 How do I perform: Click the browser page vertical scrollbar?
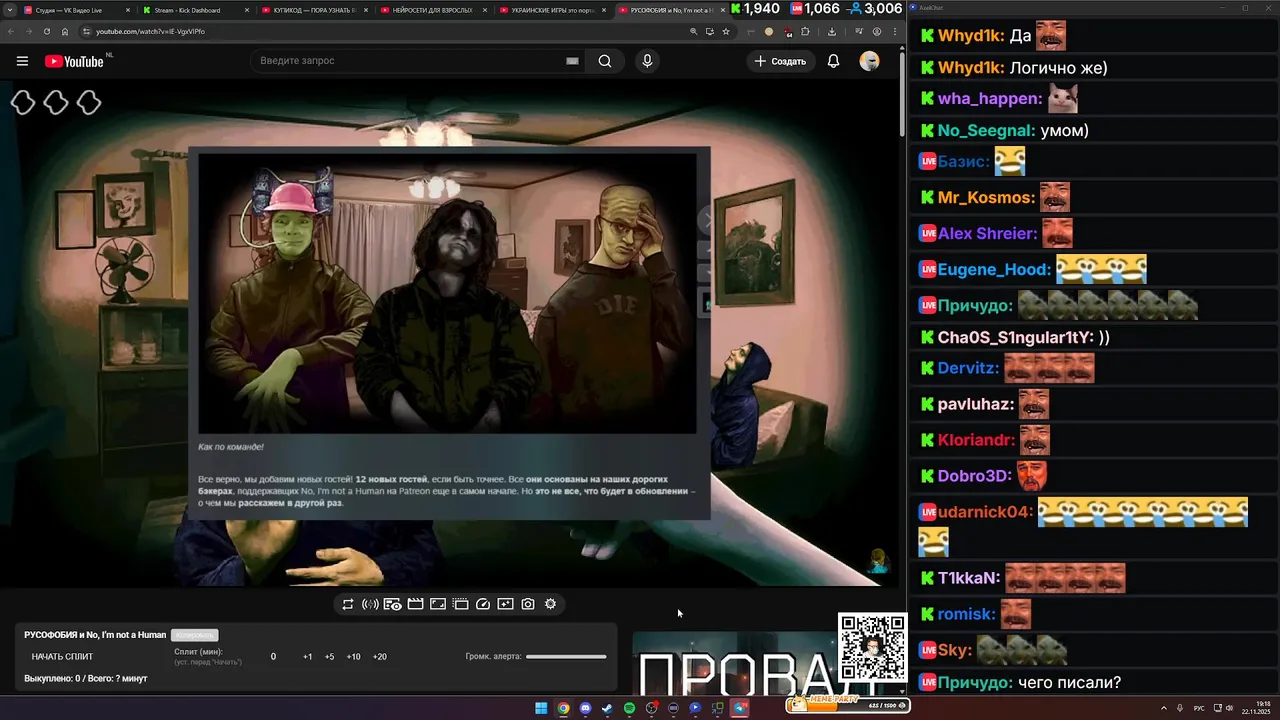click(903, 95)
